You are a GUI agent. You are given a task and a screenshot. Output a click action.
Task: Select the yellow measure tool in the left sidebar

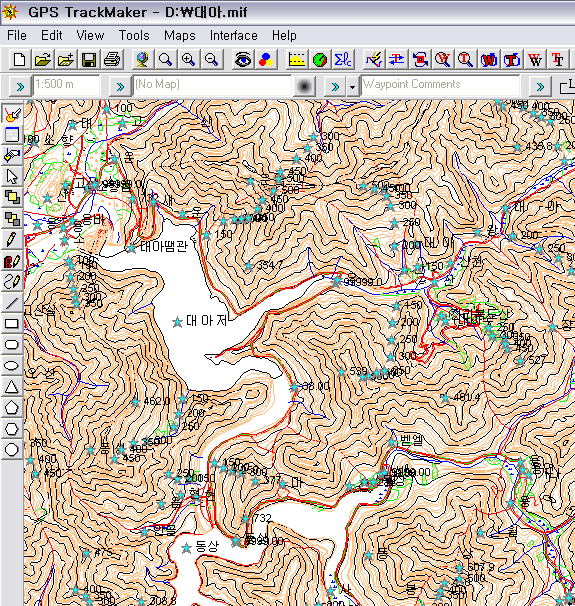(12, 156)
